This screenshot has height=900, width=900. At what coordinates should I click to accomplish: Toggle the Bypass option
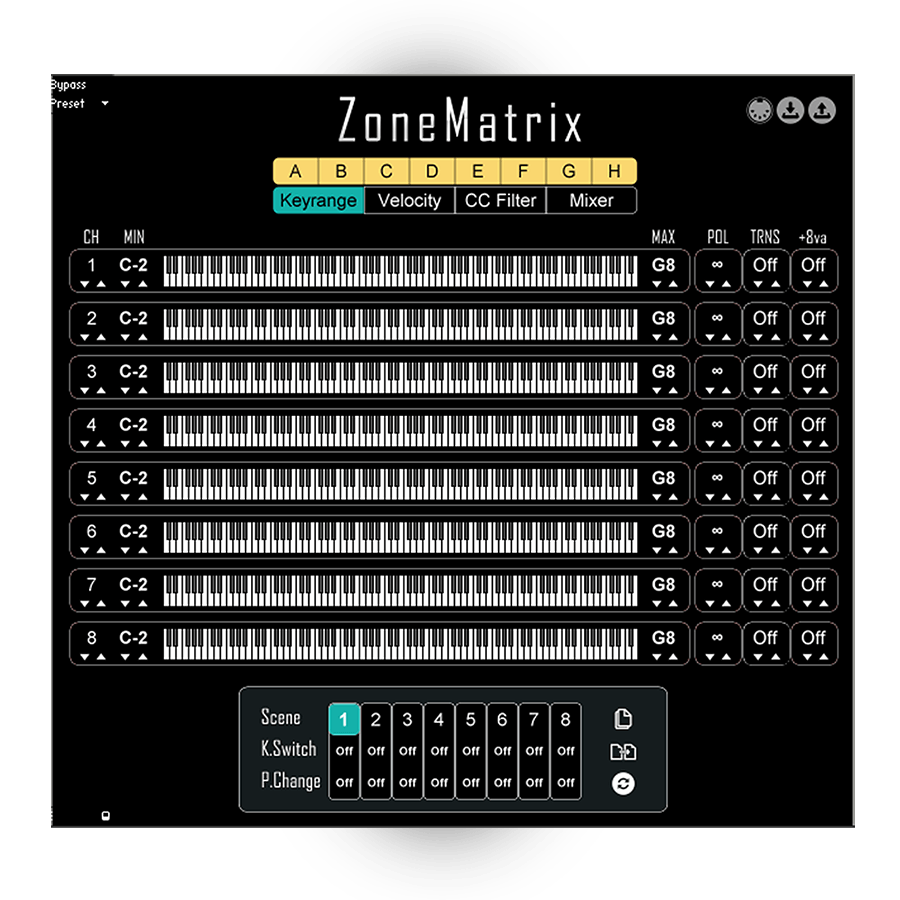68,85
